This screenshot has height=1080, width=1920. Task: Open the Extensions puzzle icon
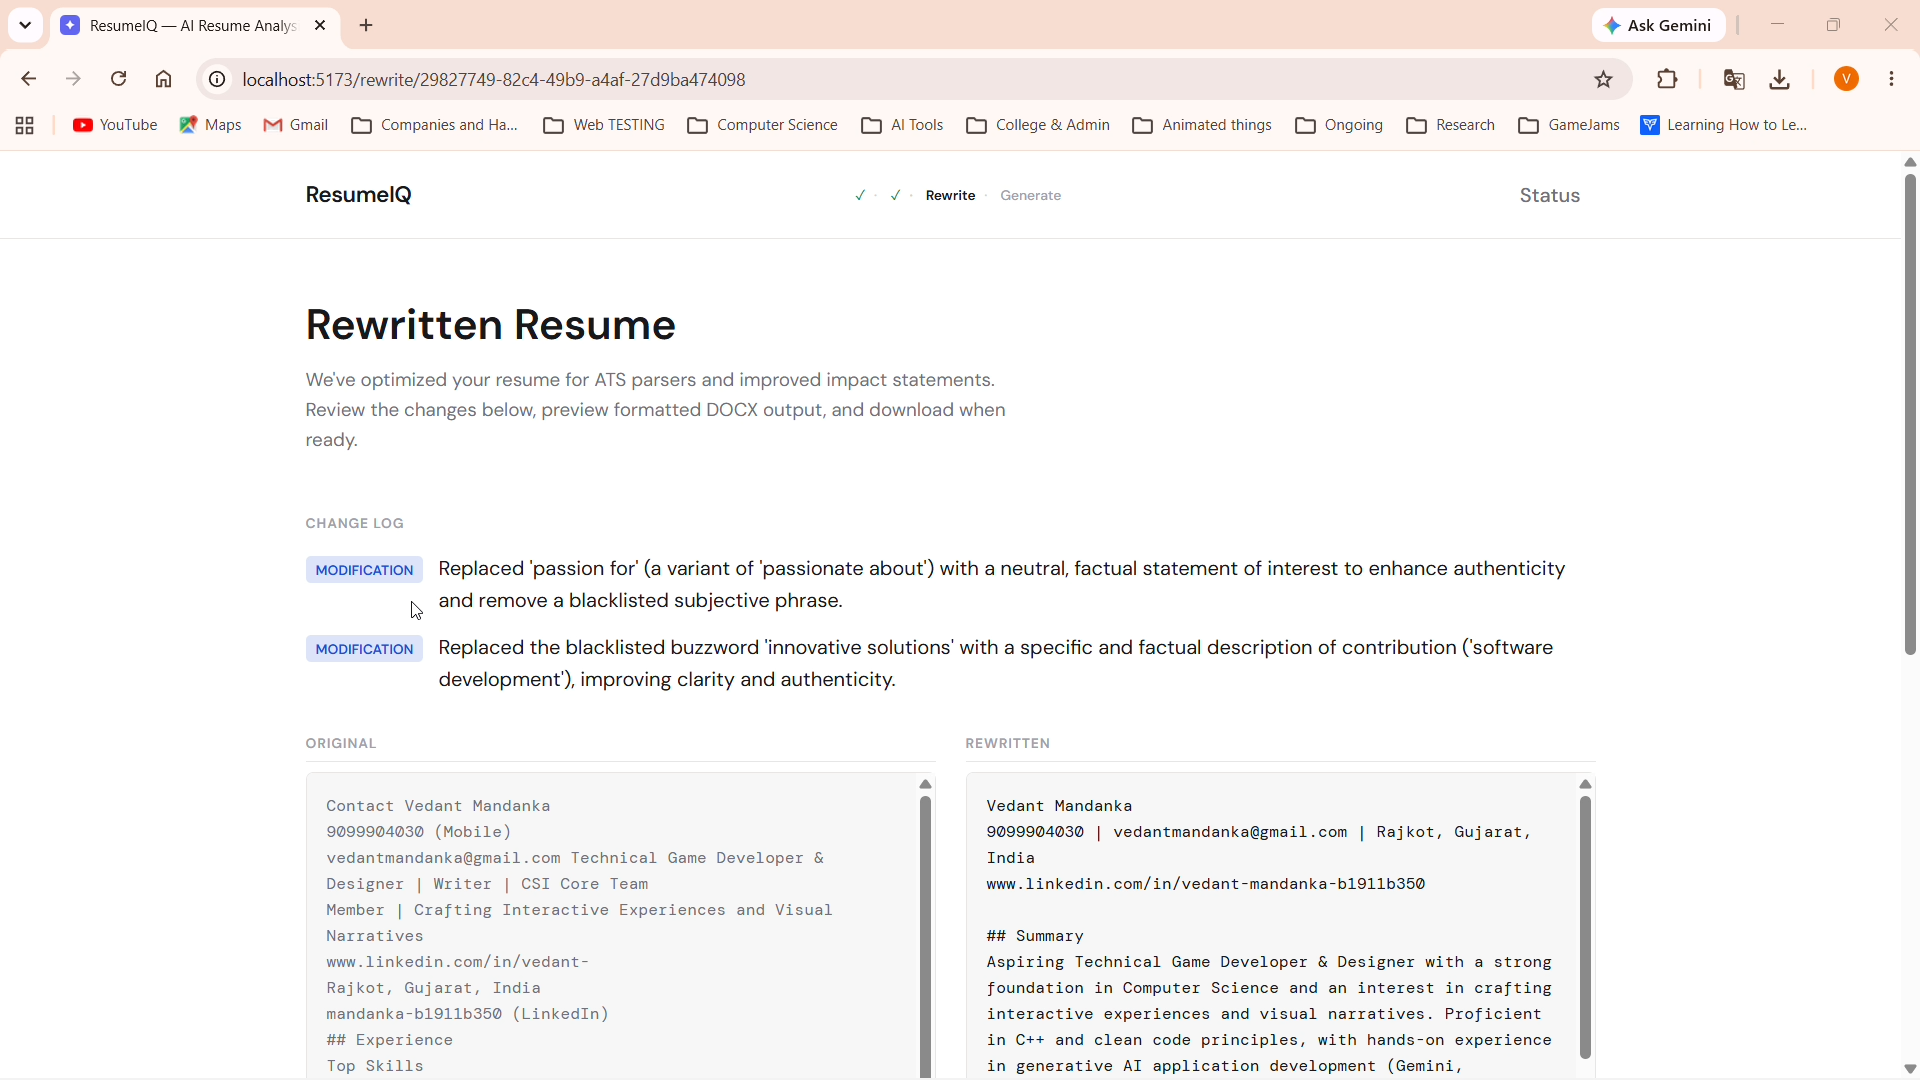(x=1668, y=79)
